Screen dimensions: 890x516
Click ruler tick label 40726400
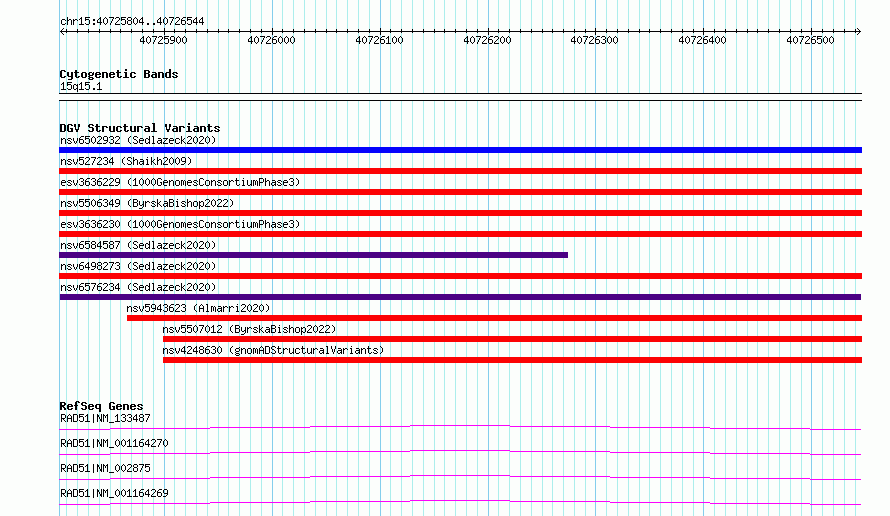coord(702,40)
